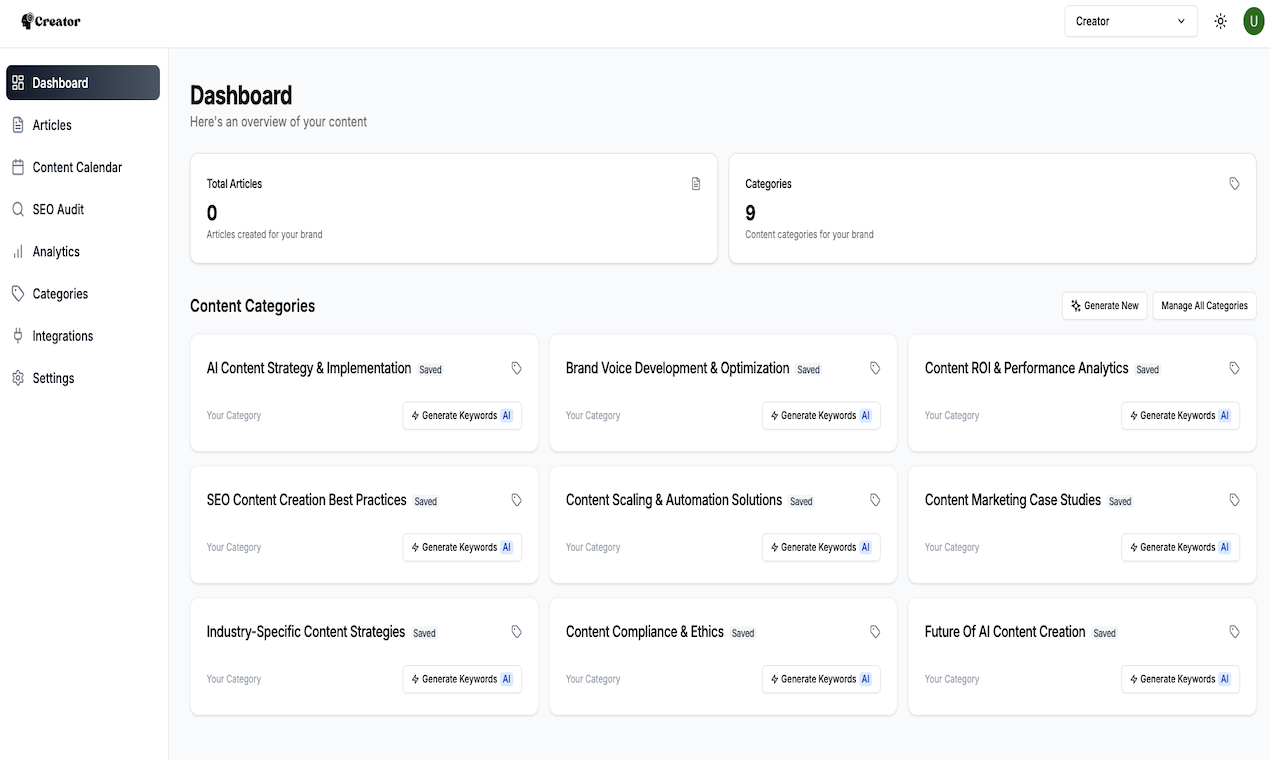Generate Keywords for Content Compliance & Ethics

[x=821, y=679]
